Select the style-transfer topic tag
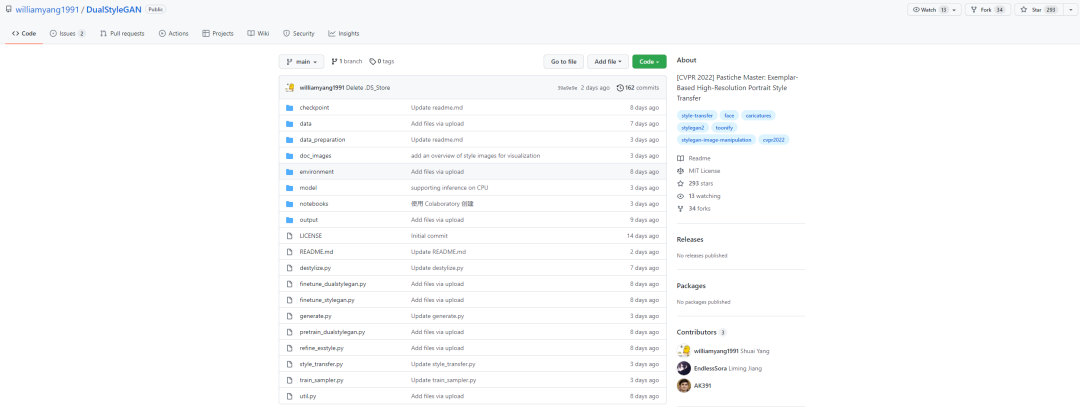This screenshot has width=1080, height=409. tap(697, 115)
